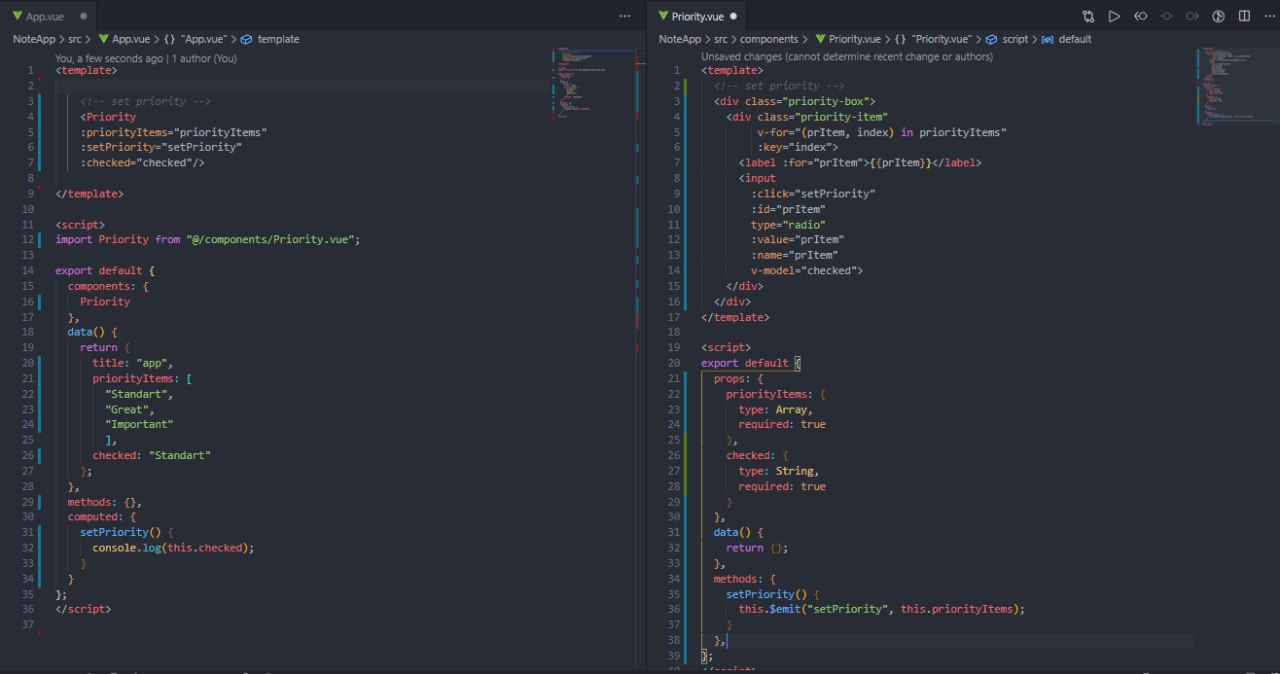Open src breadcrumb in Priority.vue editor

722,39
